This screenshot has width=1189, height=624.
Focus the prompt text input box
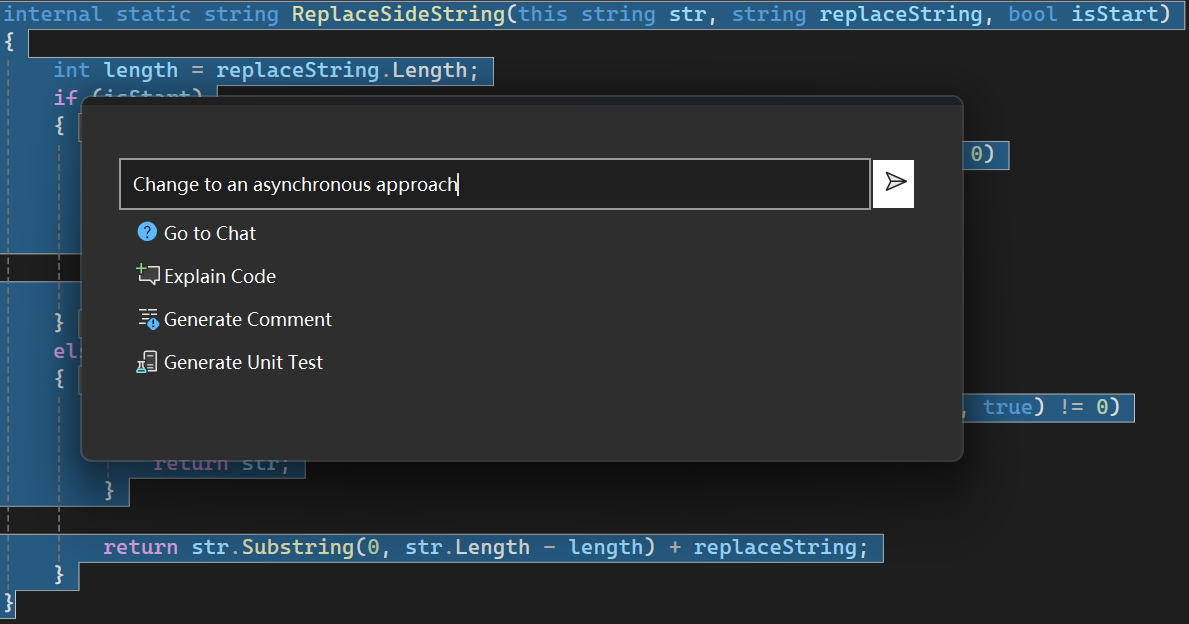click(x=494, y=184)
